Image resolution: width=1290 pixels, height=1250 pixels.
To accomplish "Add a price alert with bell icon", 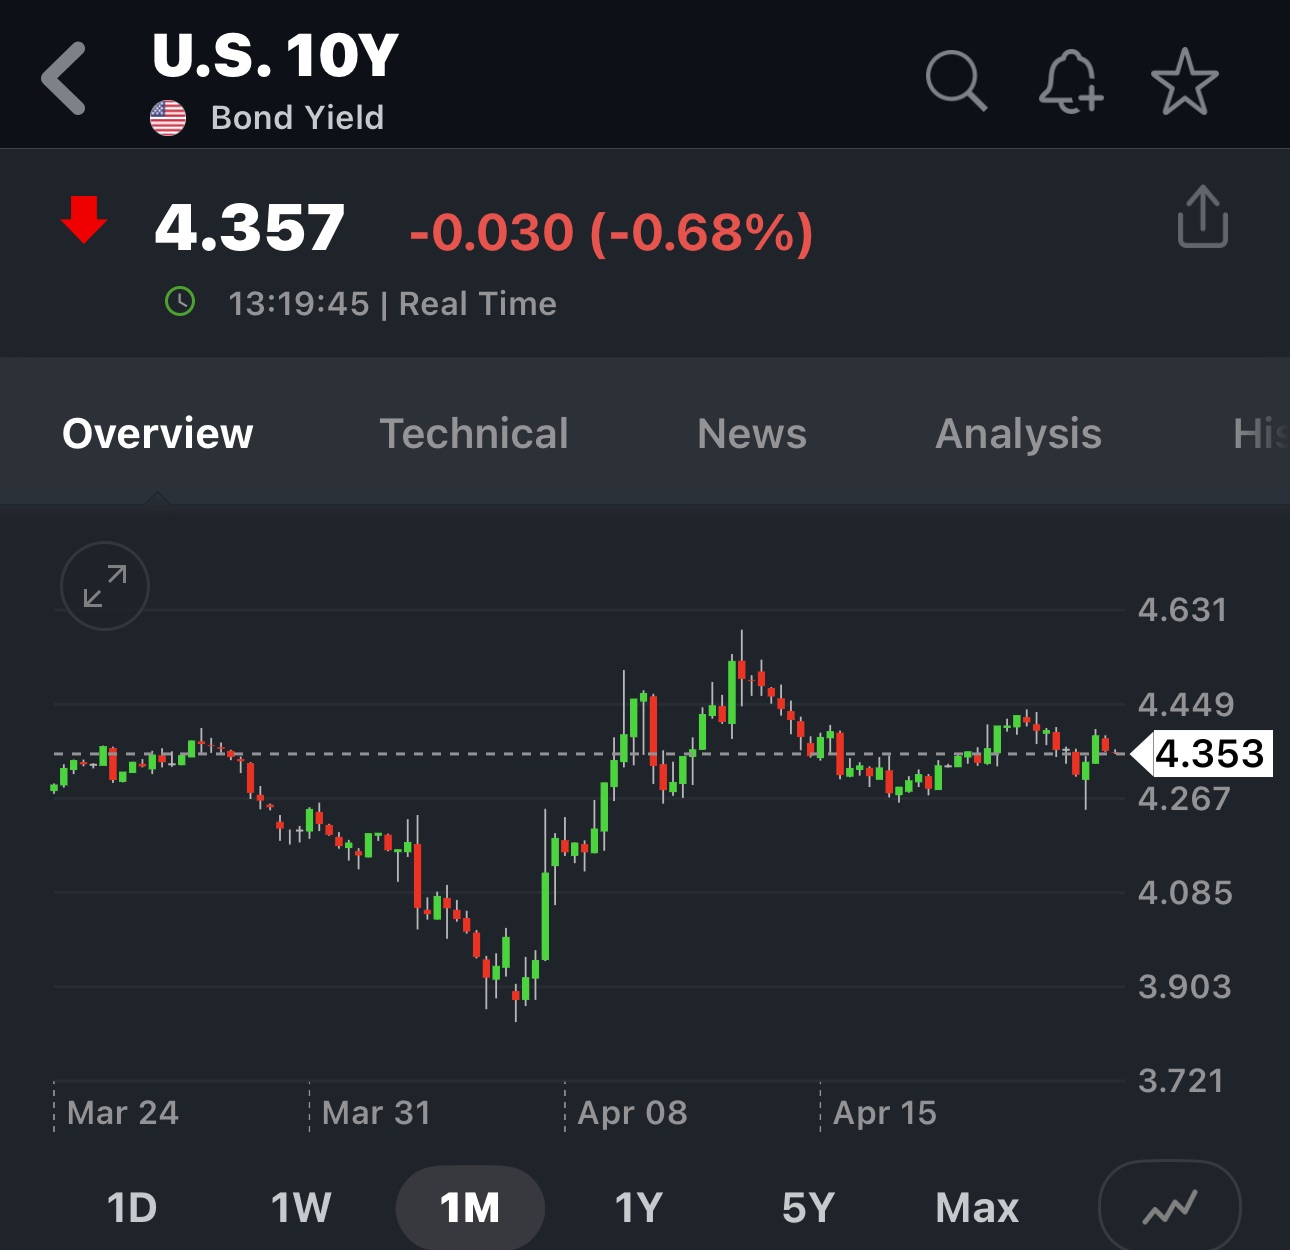I will point(1070,80).
